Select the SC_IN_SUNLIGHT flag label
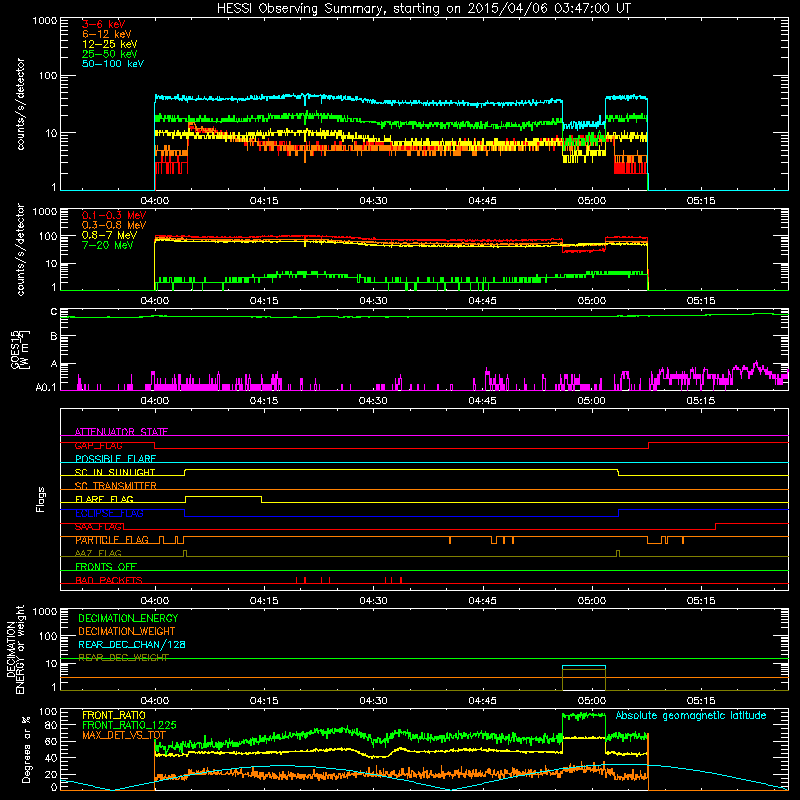The width and height of the screenshot is (800, 800). pos(115,472)
